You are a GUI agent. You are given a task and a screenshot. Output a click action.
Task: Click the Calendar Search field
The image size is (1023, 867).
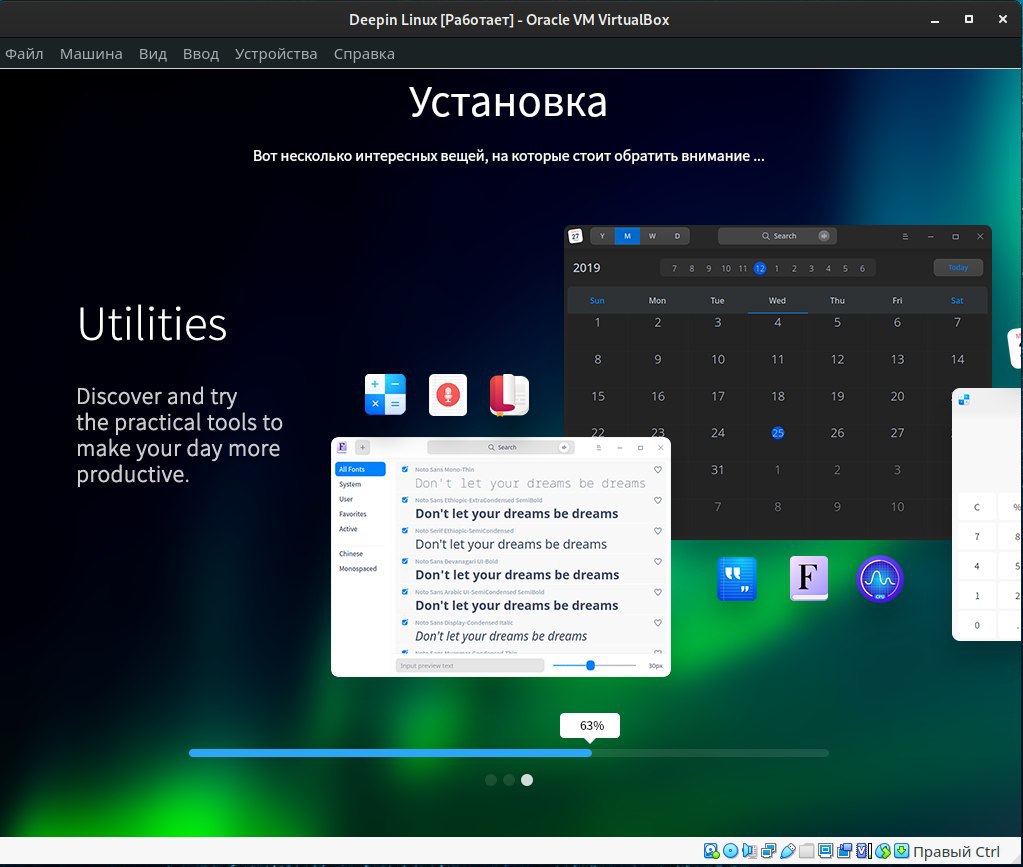(x=777, y=236)
